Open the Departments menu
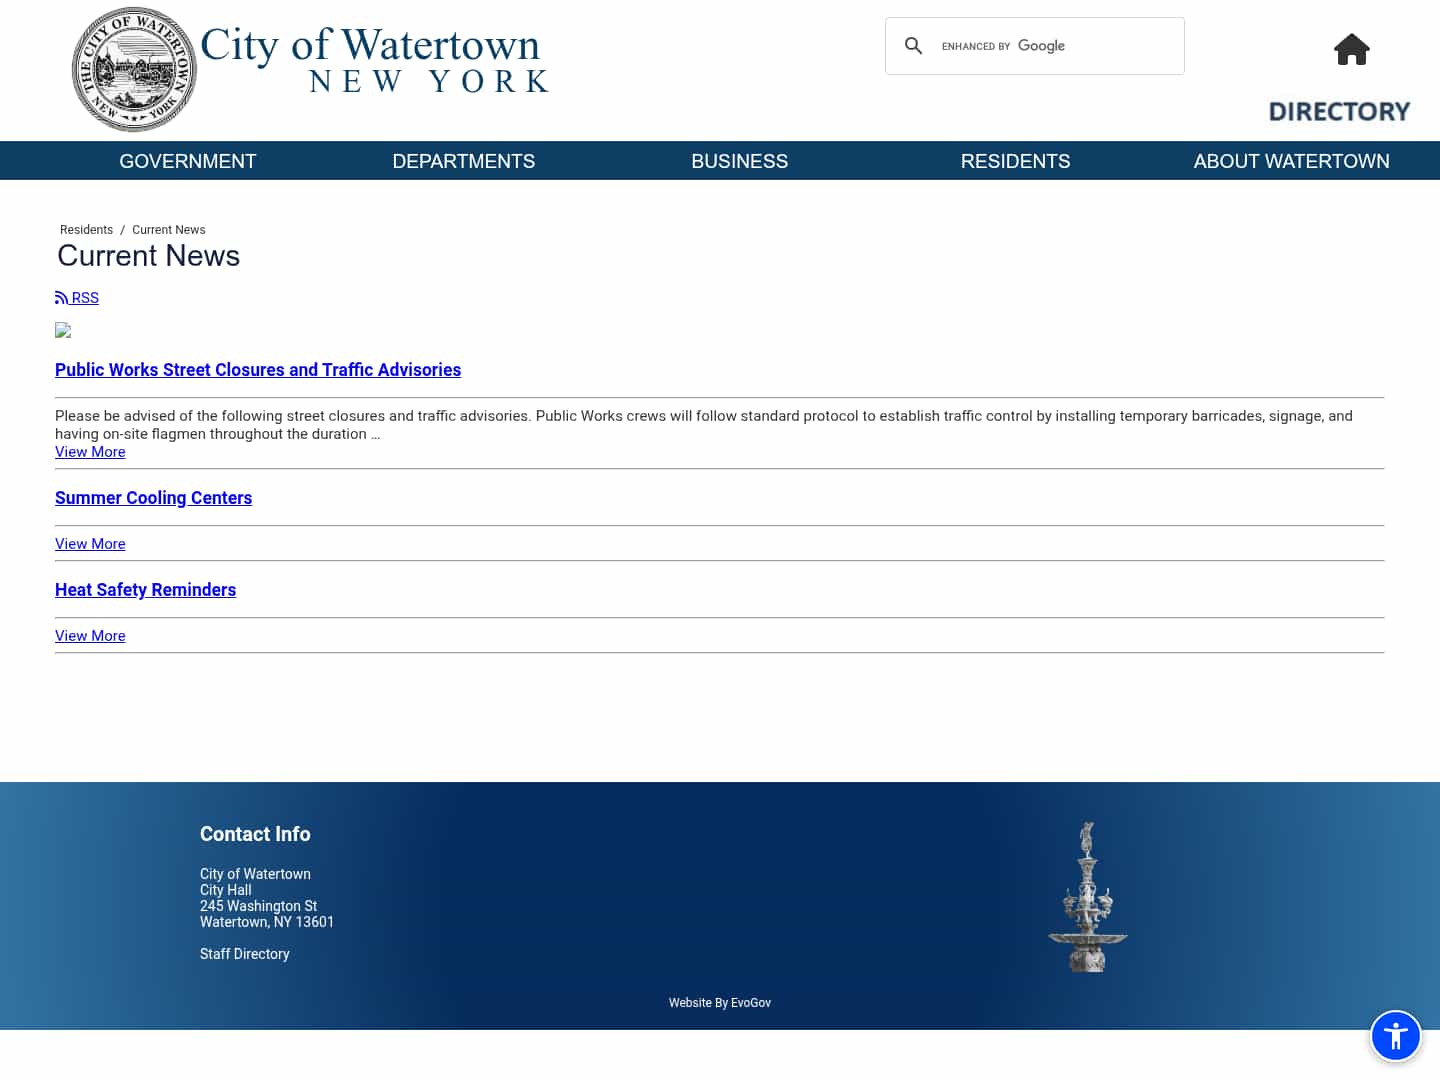Viewport: 1440px width, 1080px height. tap(464, 161)
